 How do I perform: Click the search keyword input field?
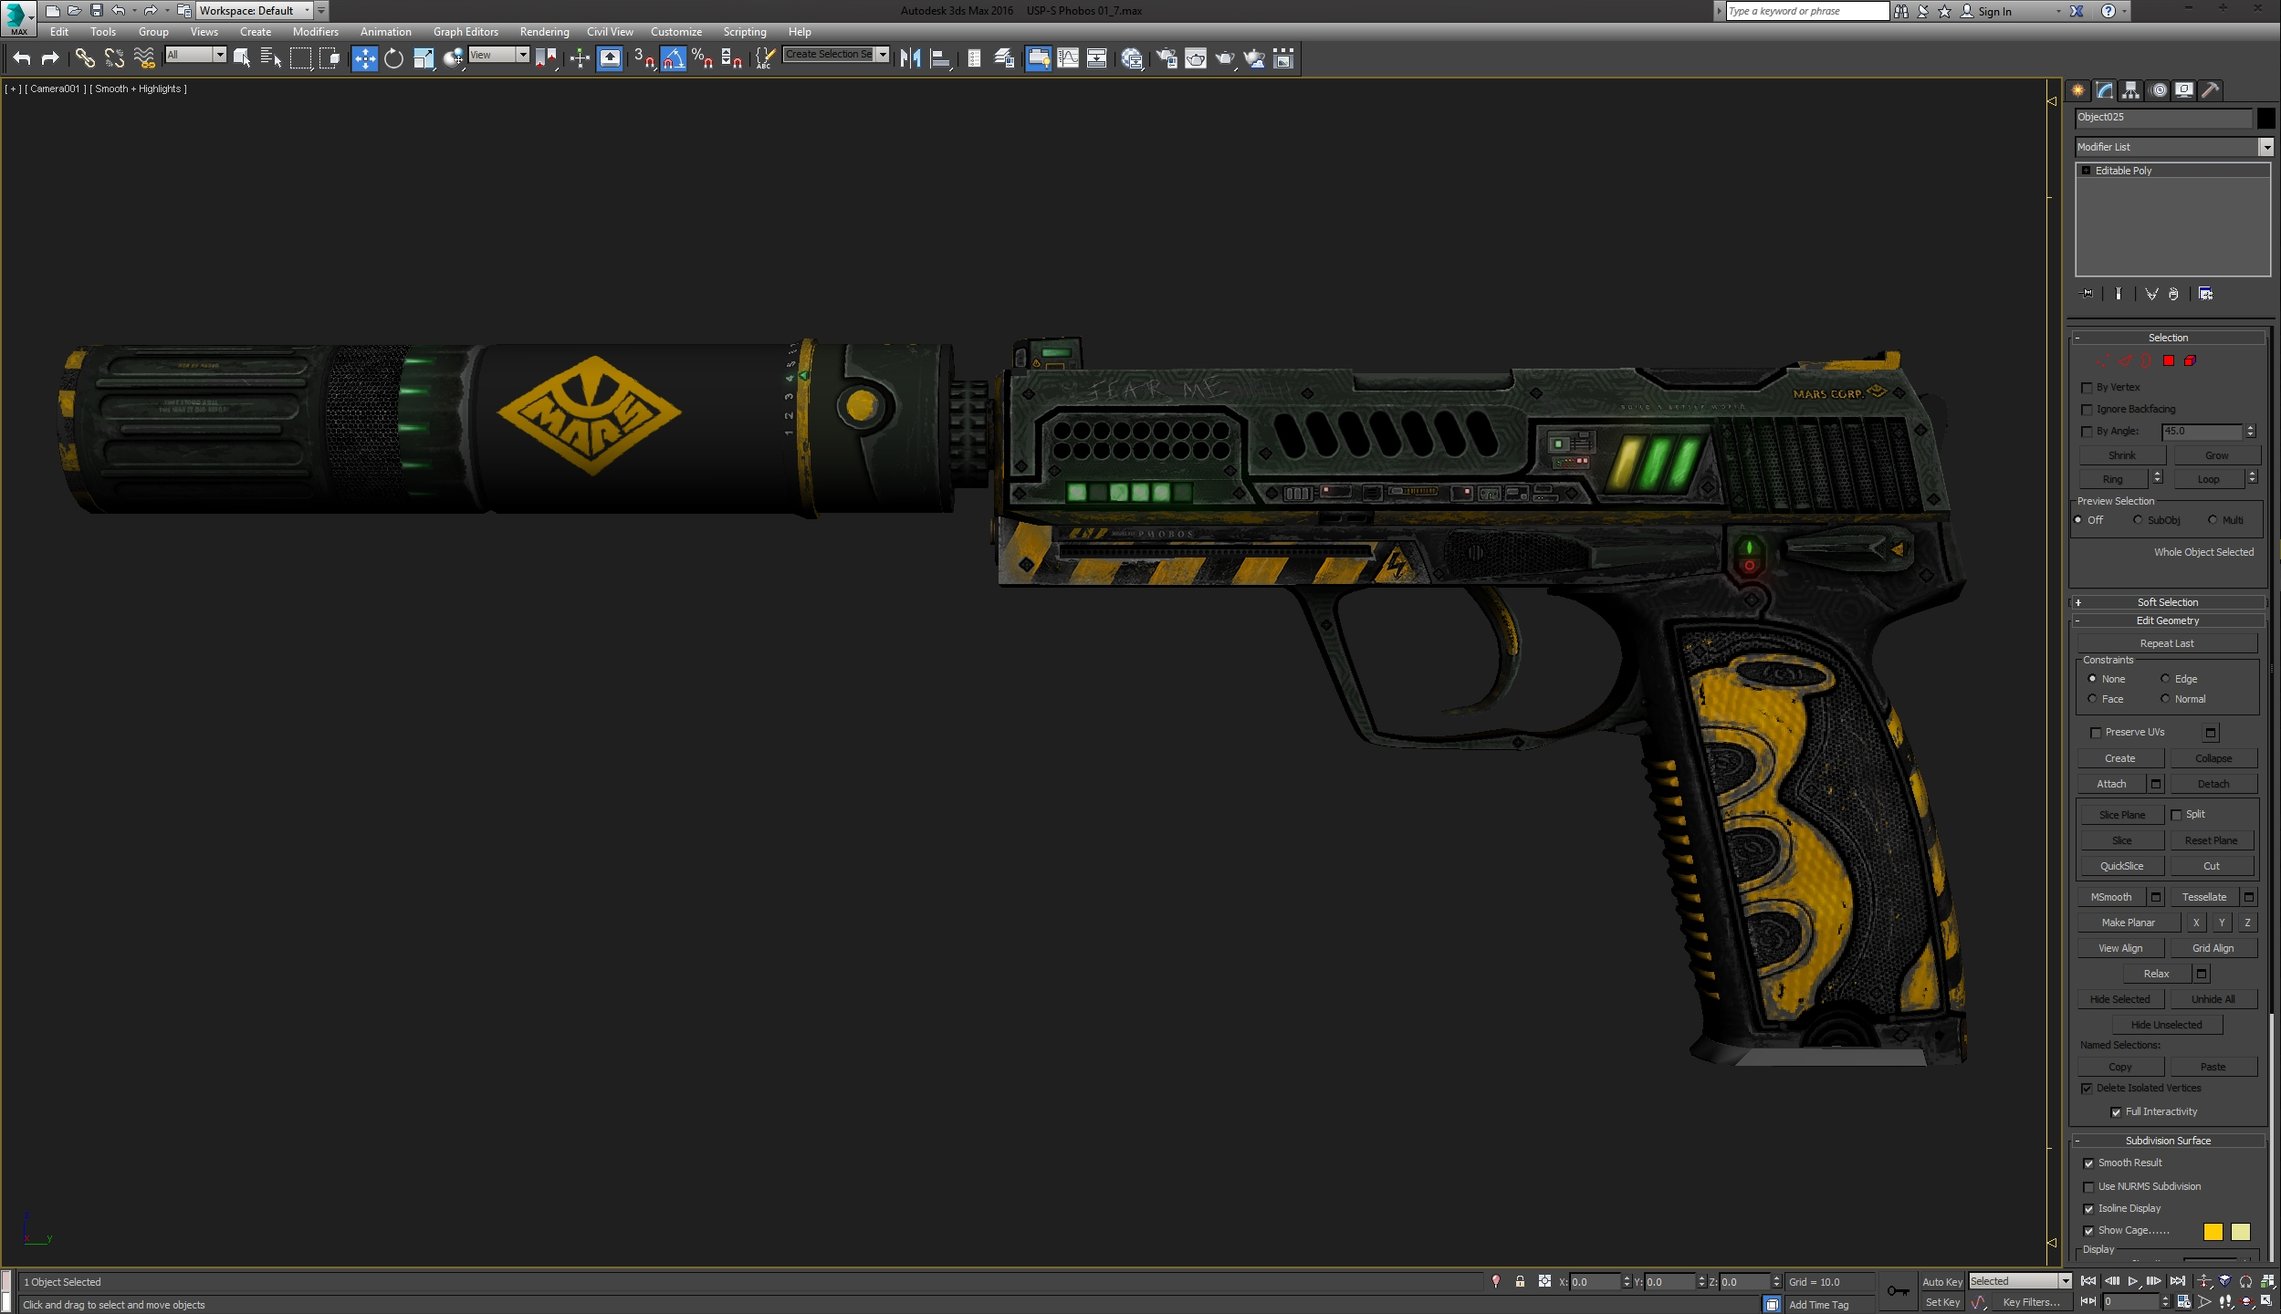click(1807, 11)
